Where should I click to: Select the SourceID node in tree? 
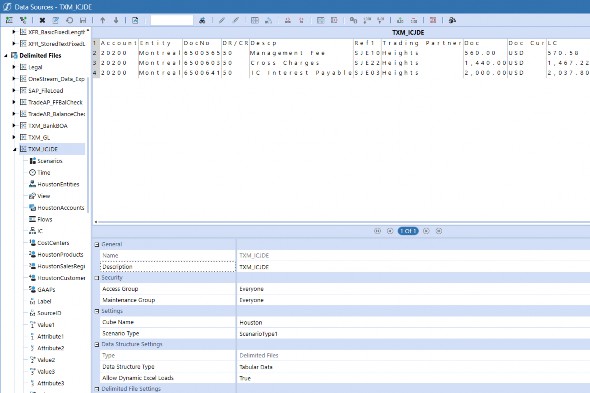[45, 313]
